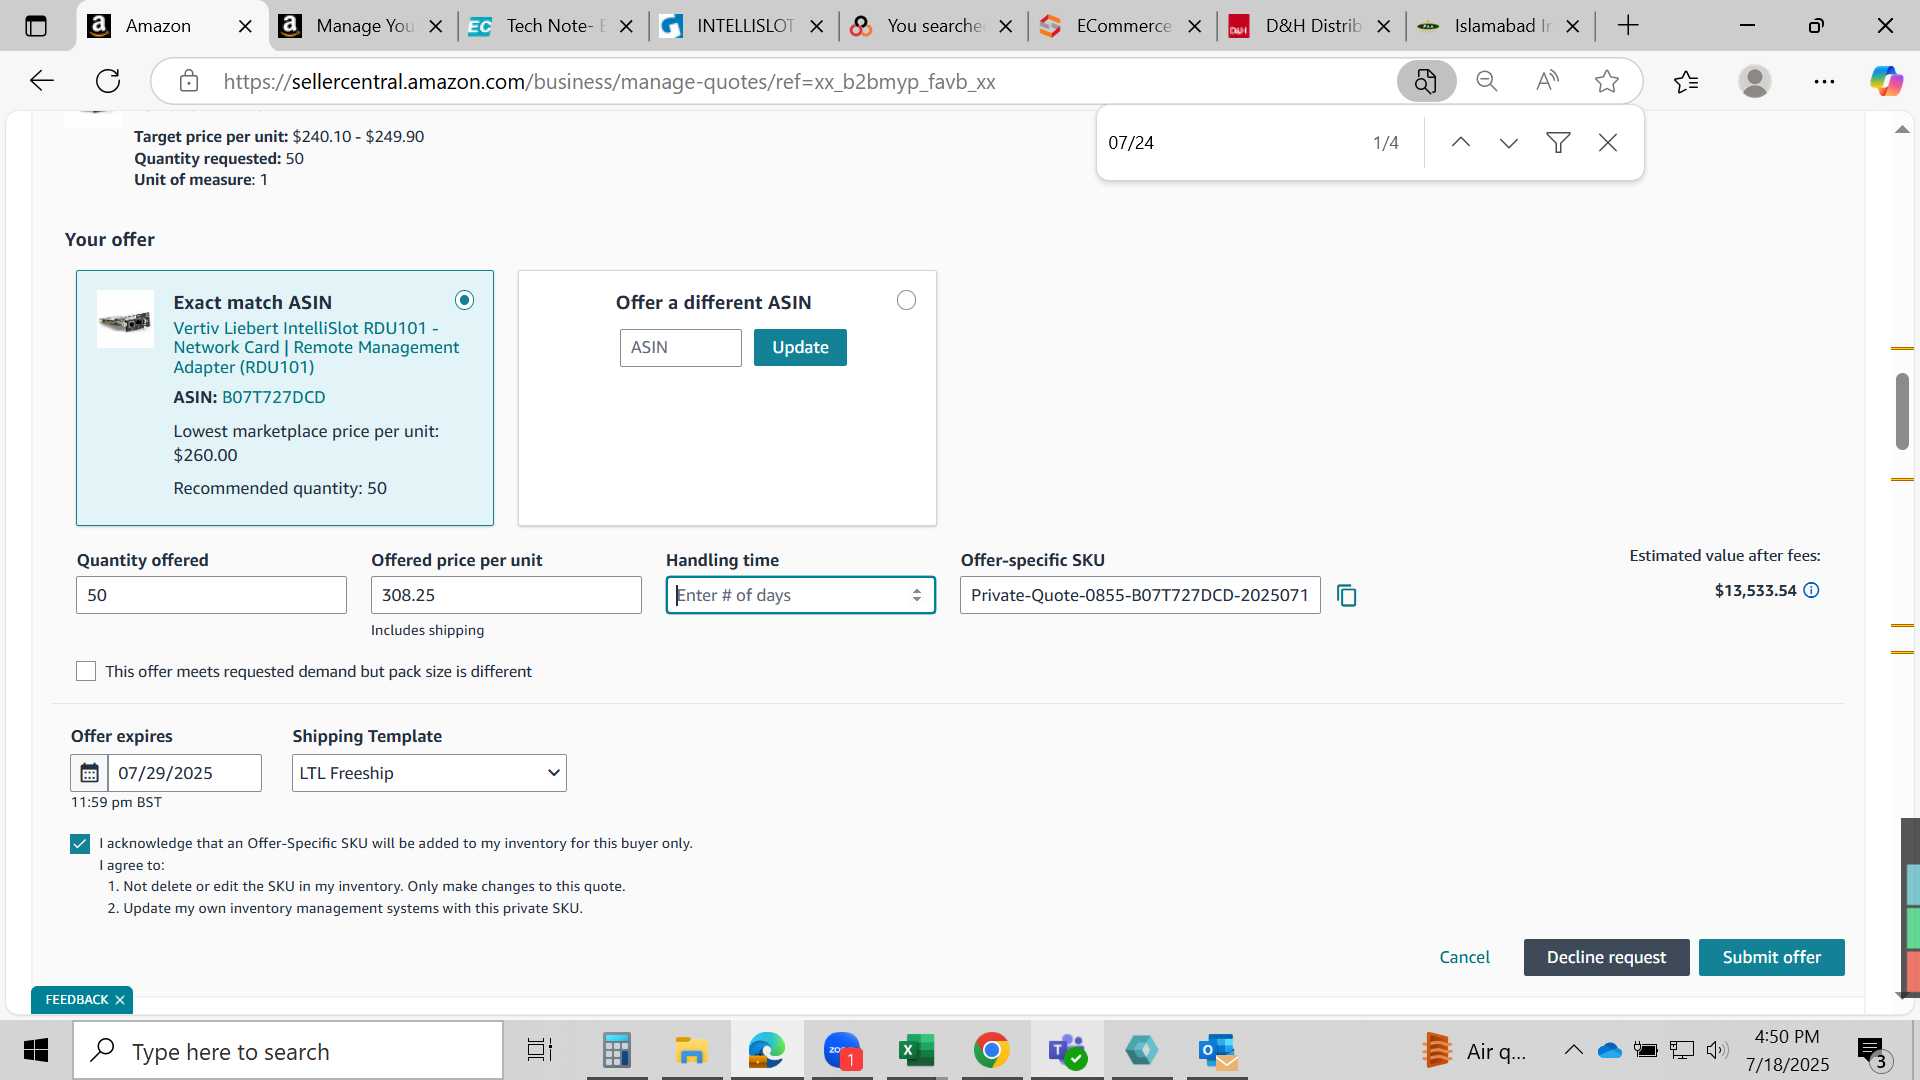This screenshot has width=1920, height=1080.
Task: Click the page vertical scrollbar thumb
Action: coord(1902,411)
